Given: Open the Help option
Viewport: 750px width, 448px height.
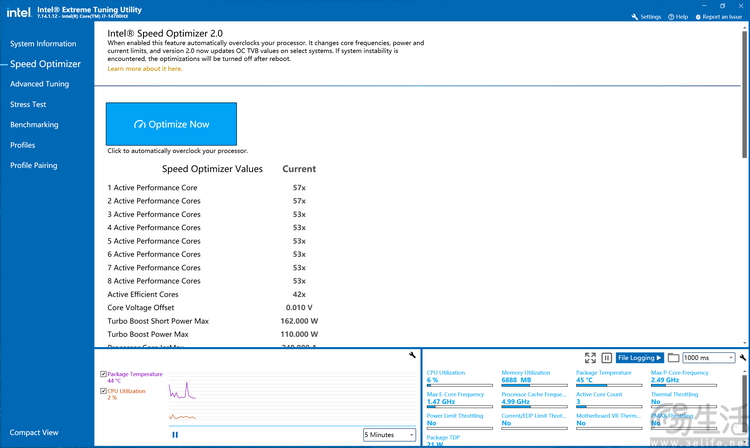Looking at the screenshot, I should [678, 17].
